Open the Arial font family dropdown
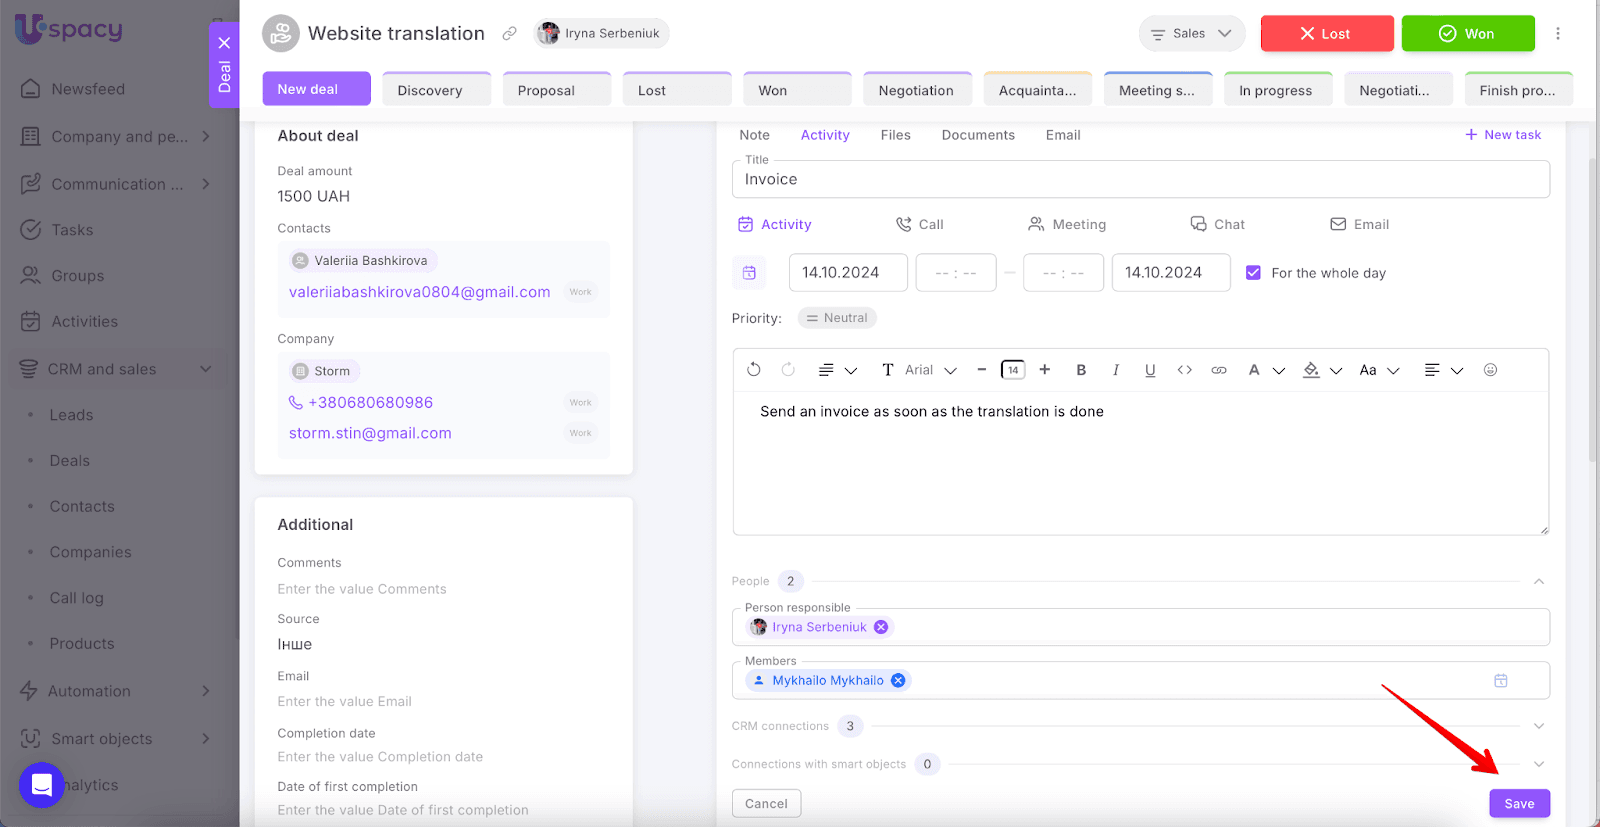The image size is (1600, 827). tap(930, 370)
